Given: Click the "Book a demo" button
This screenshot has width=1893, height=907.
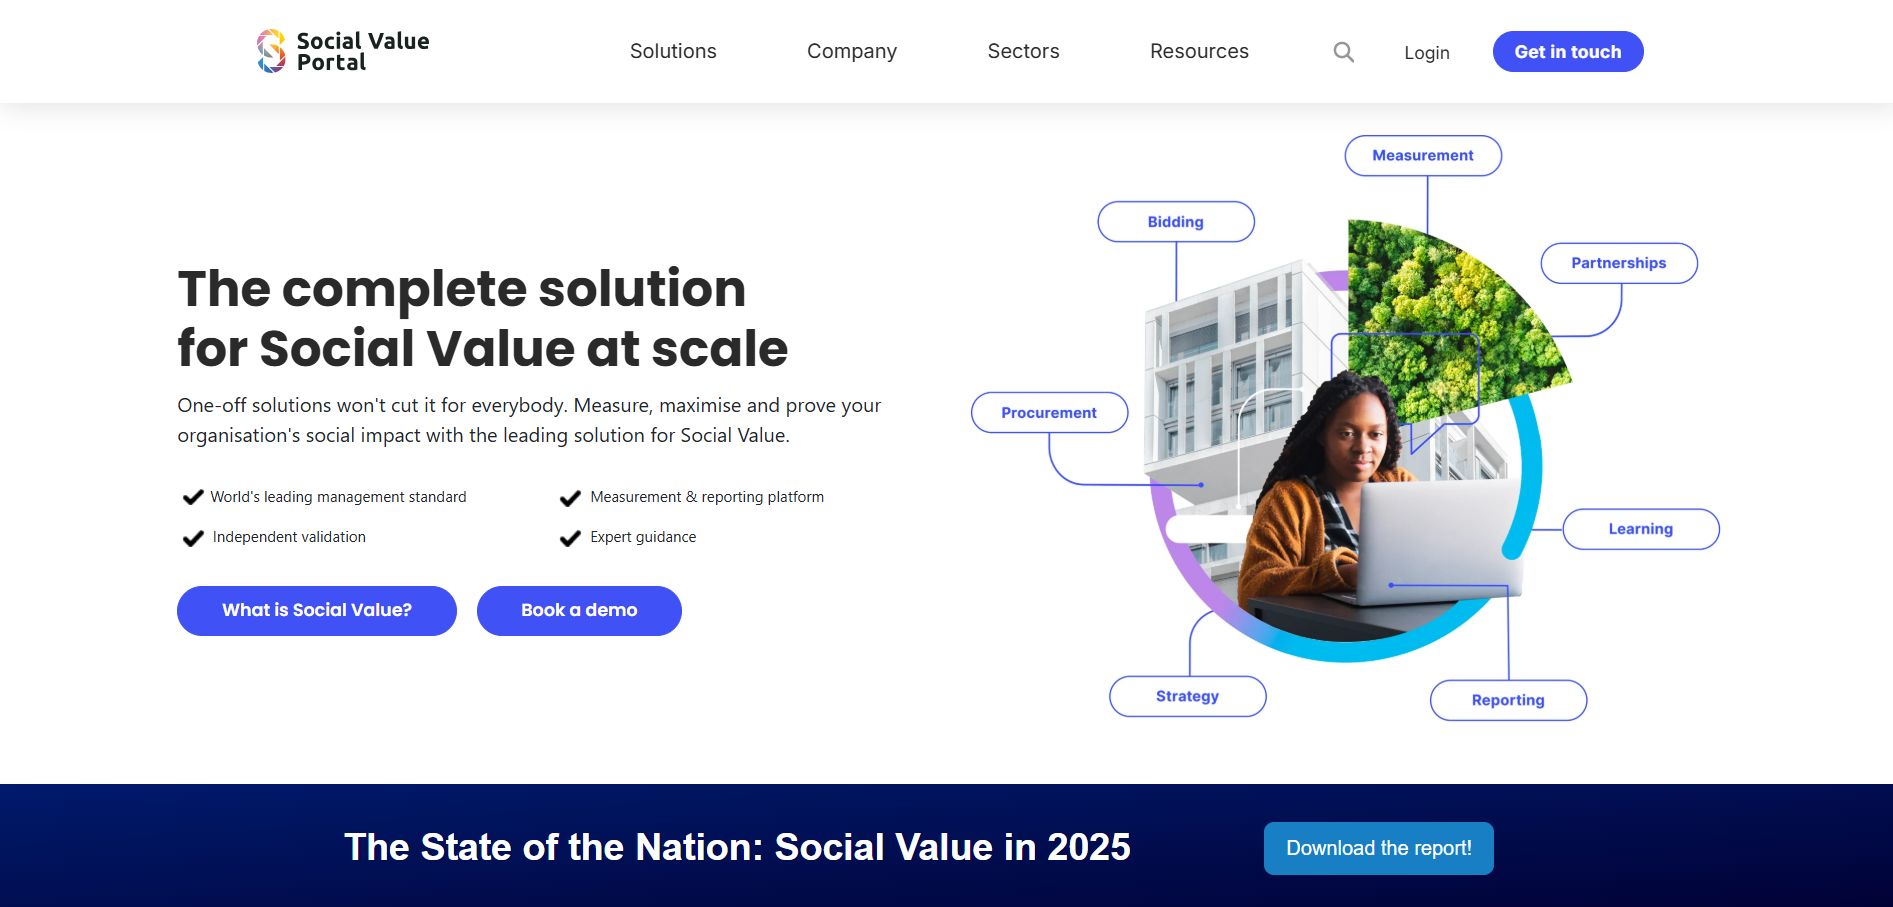Looking at the screenshot, I should [579, 610].
